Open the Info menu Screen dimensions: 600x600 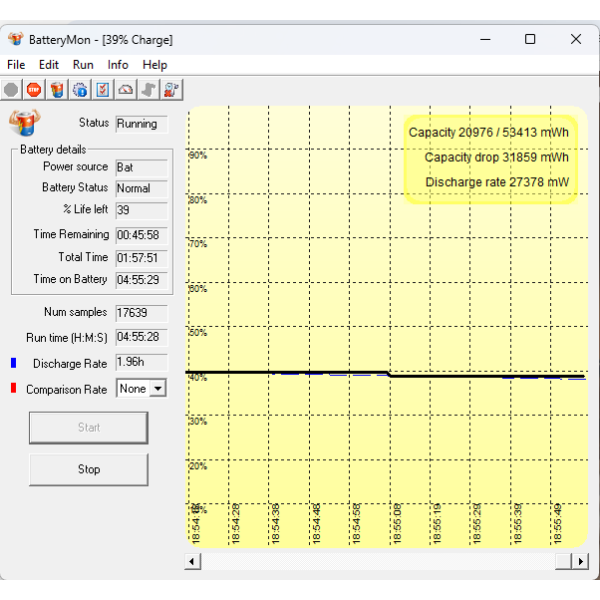(118, 65)
